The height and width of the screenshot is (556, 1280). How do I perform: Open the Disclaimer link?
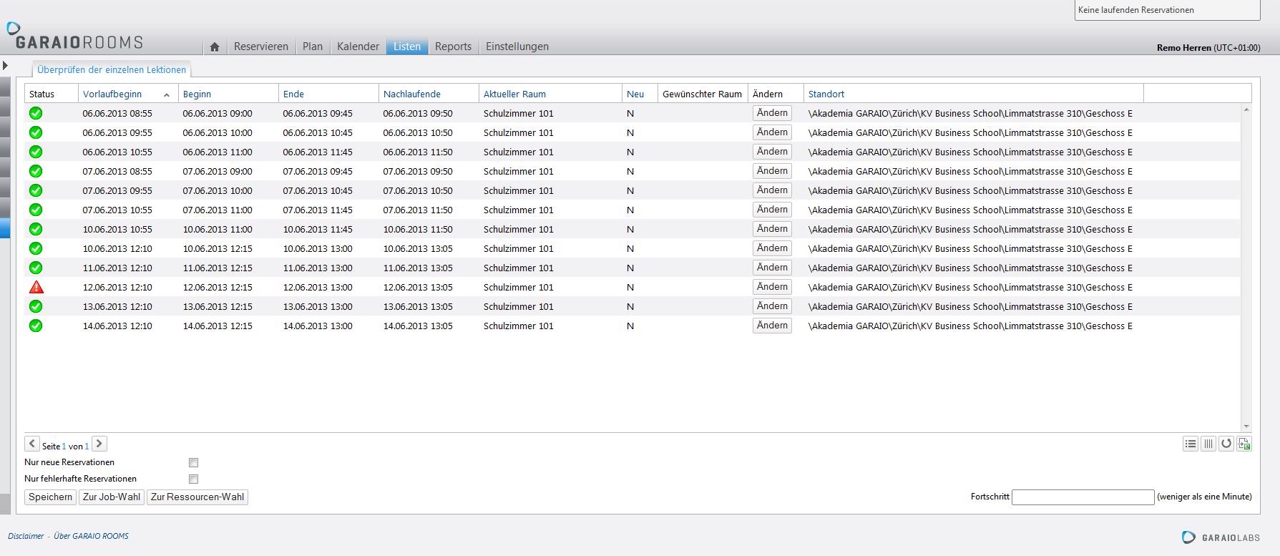coord(26,536)
